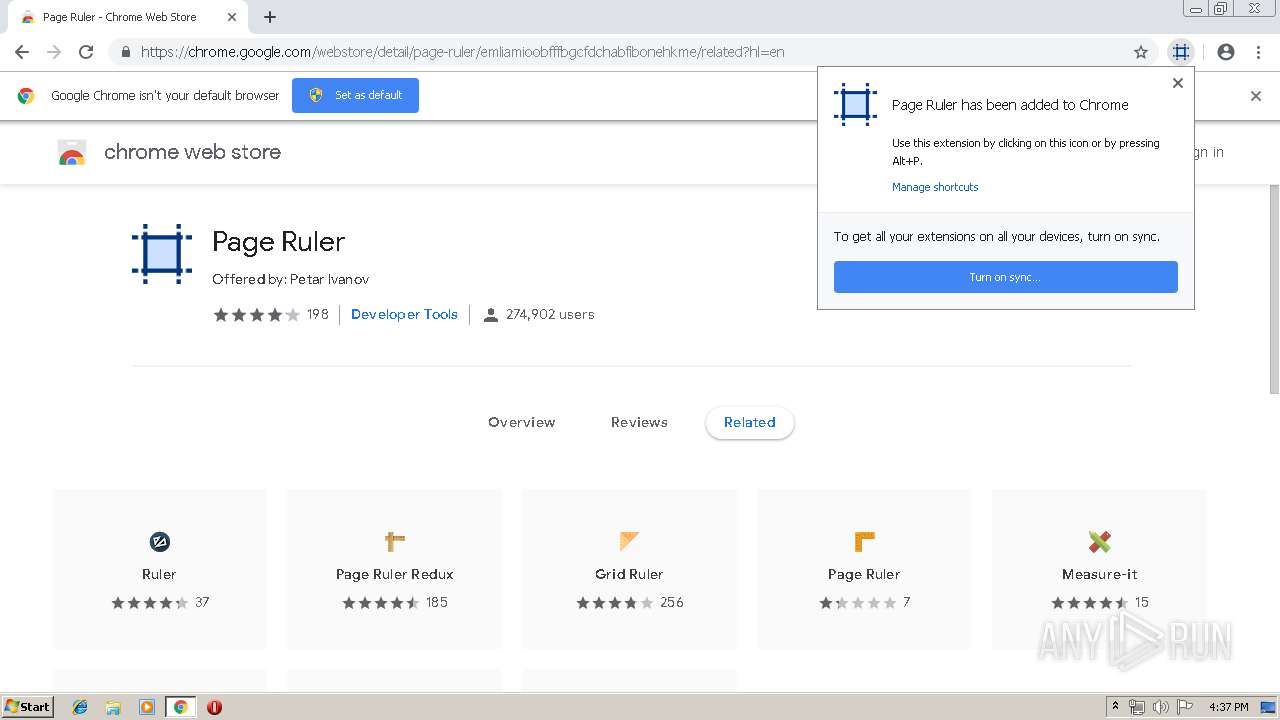Click the network tray icon
Viewport: 1280px width, 720px height.
(x=1137, y=707)
